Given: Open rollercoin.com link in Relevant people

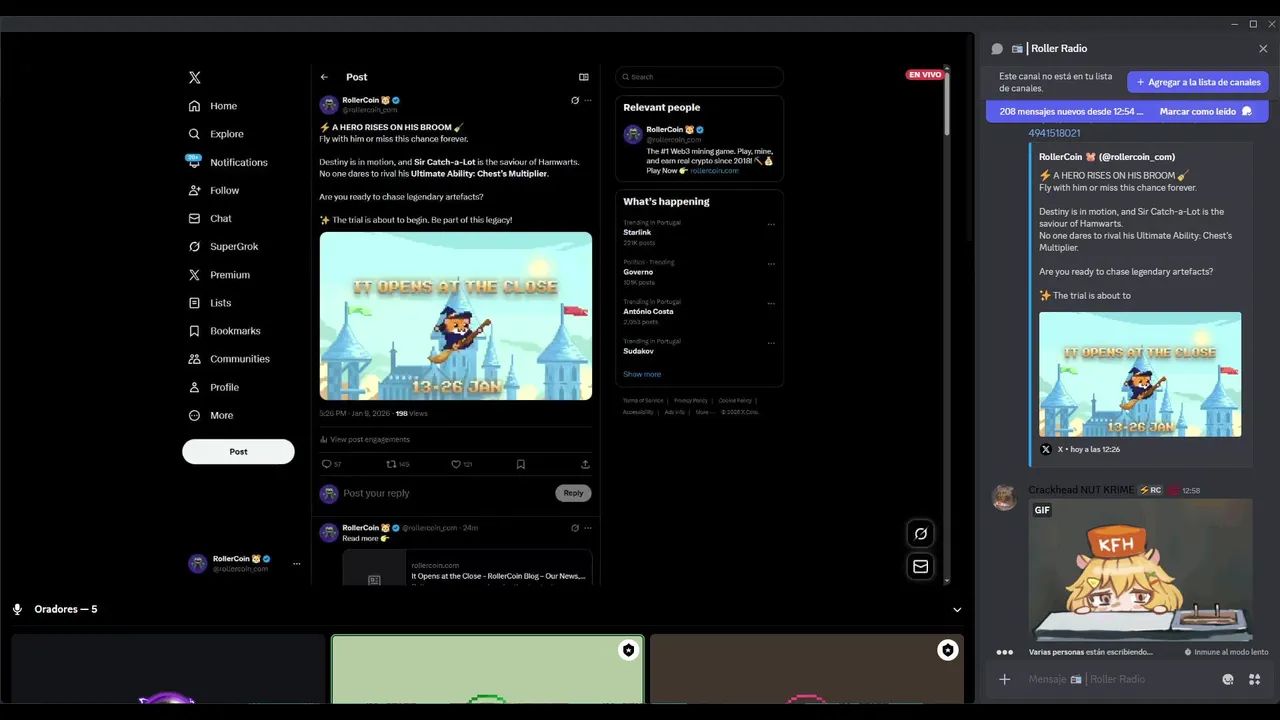Looking at the screenshot, I should tap(714, 171).
